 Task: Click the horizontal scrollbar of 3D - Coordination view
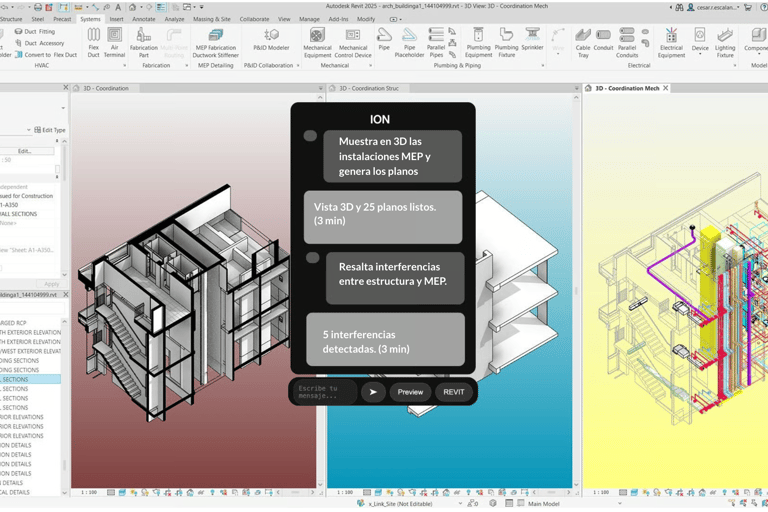pos(294,492)
